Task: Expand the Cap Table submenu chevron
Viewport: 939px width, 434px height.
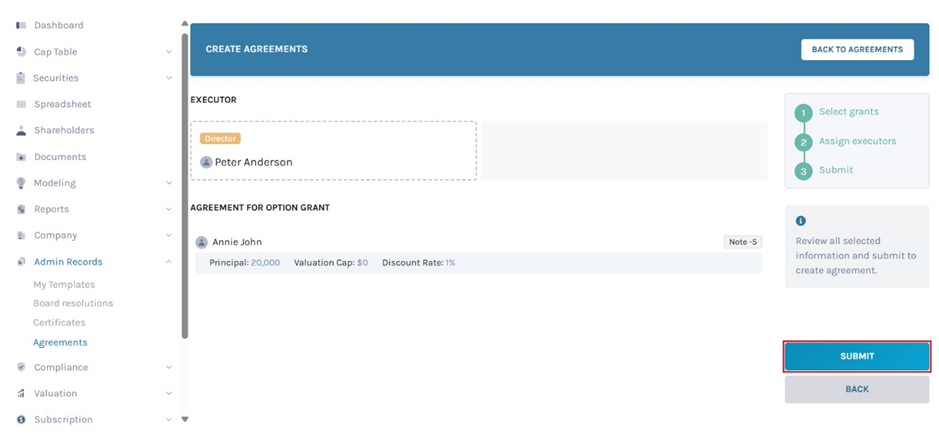Action: click(x=169, y=52)
